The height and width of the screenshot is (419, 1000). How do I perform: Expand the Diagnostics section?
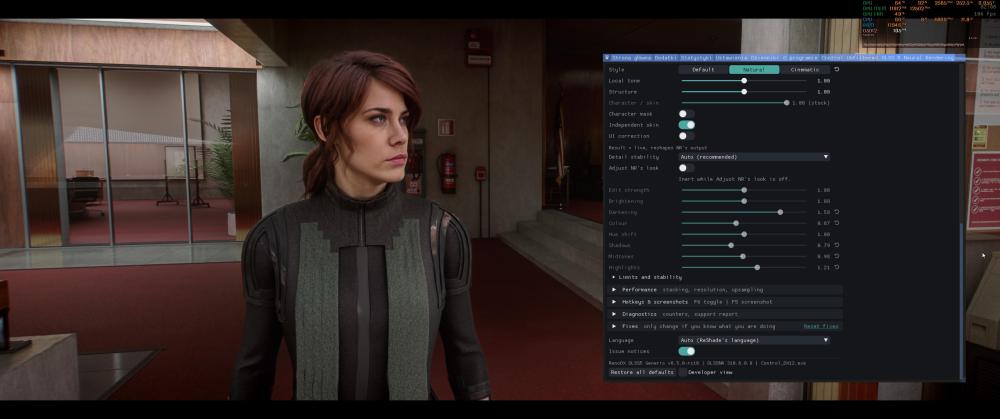(x=726, y=314)
